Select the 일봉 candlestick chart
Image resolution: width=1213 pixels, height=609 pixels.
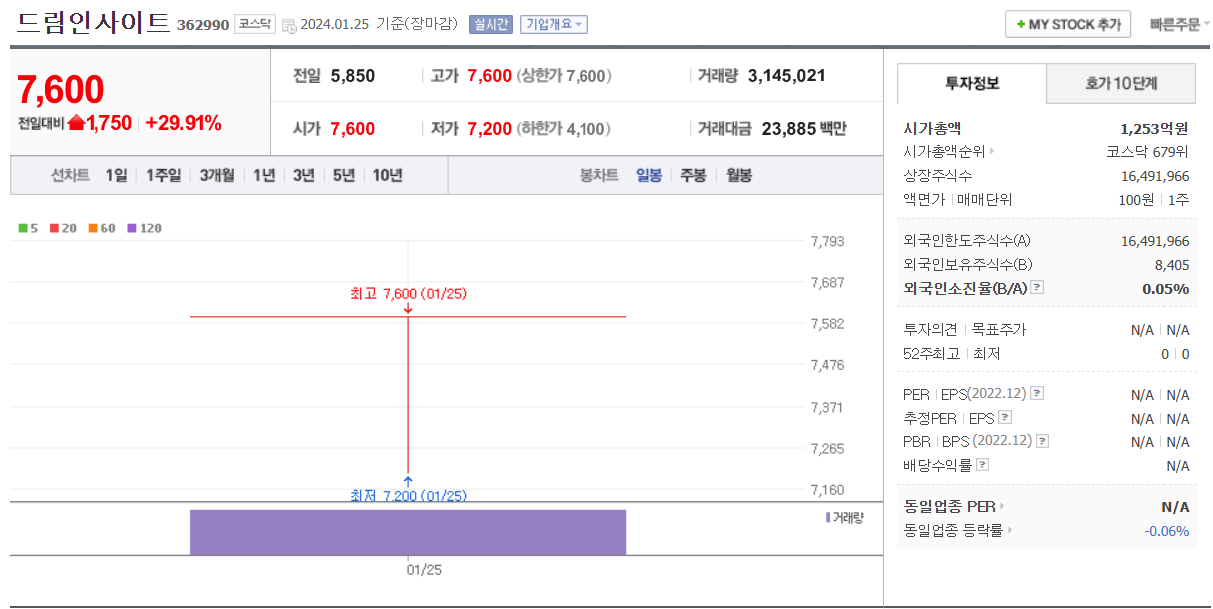point(649,175)
